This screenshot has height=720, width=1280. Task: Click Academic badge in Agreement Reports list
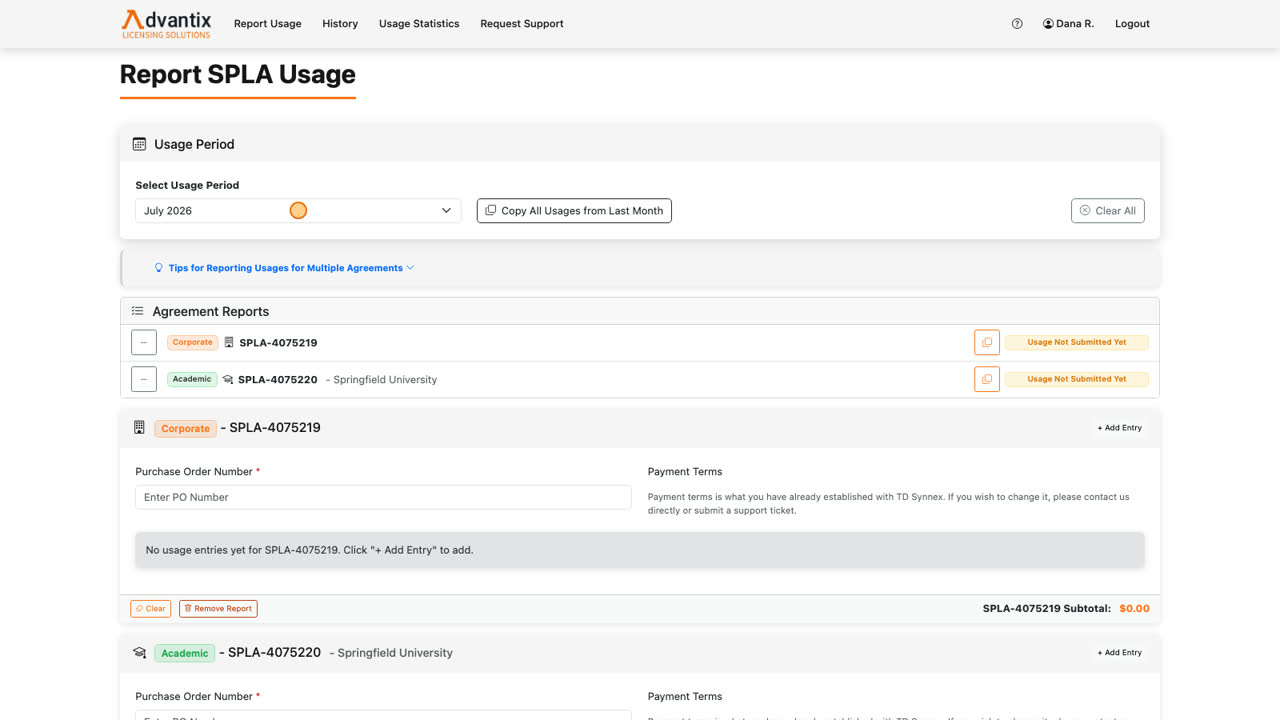(192, 379)
